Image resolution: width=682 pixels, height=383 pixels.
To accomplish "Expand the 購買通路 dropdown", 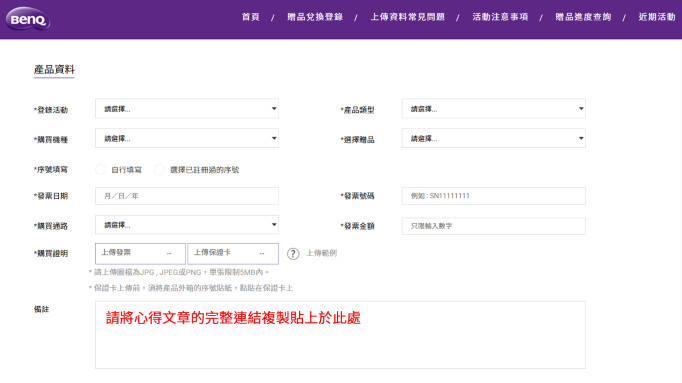I will pyautogui.click(x=187, y=225).
